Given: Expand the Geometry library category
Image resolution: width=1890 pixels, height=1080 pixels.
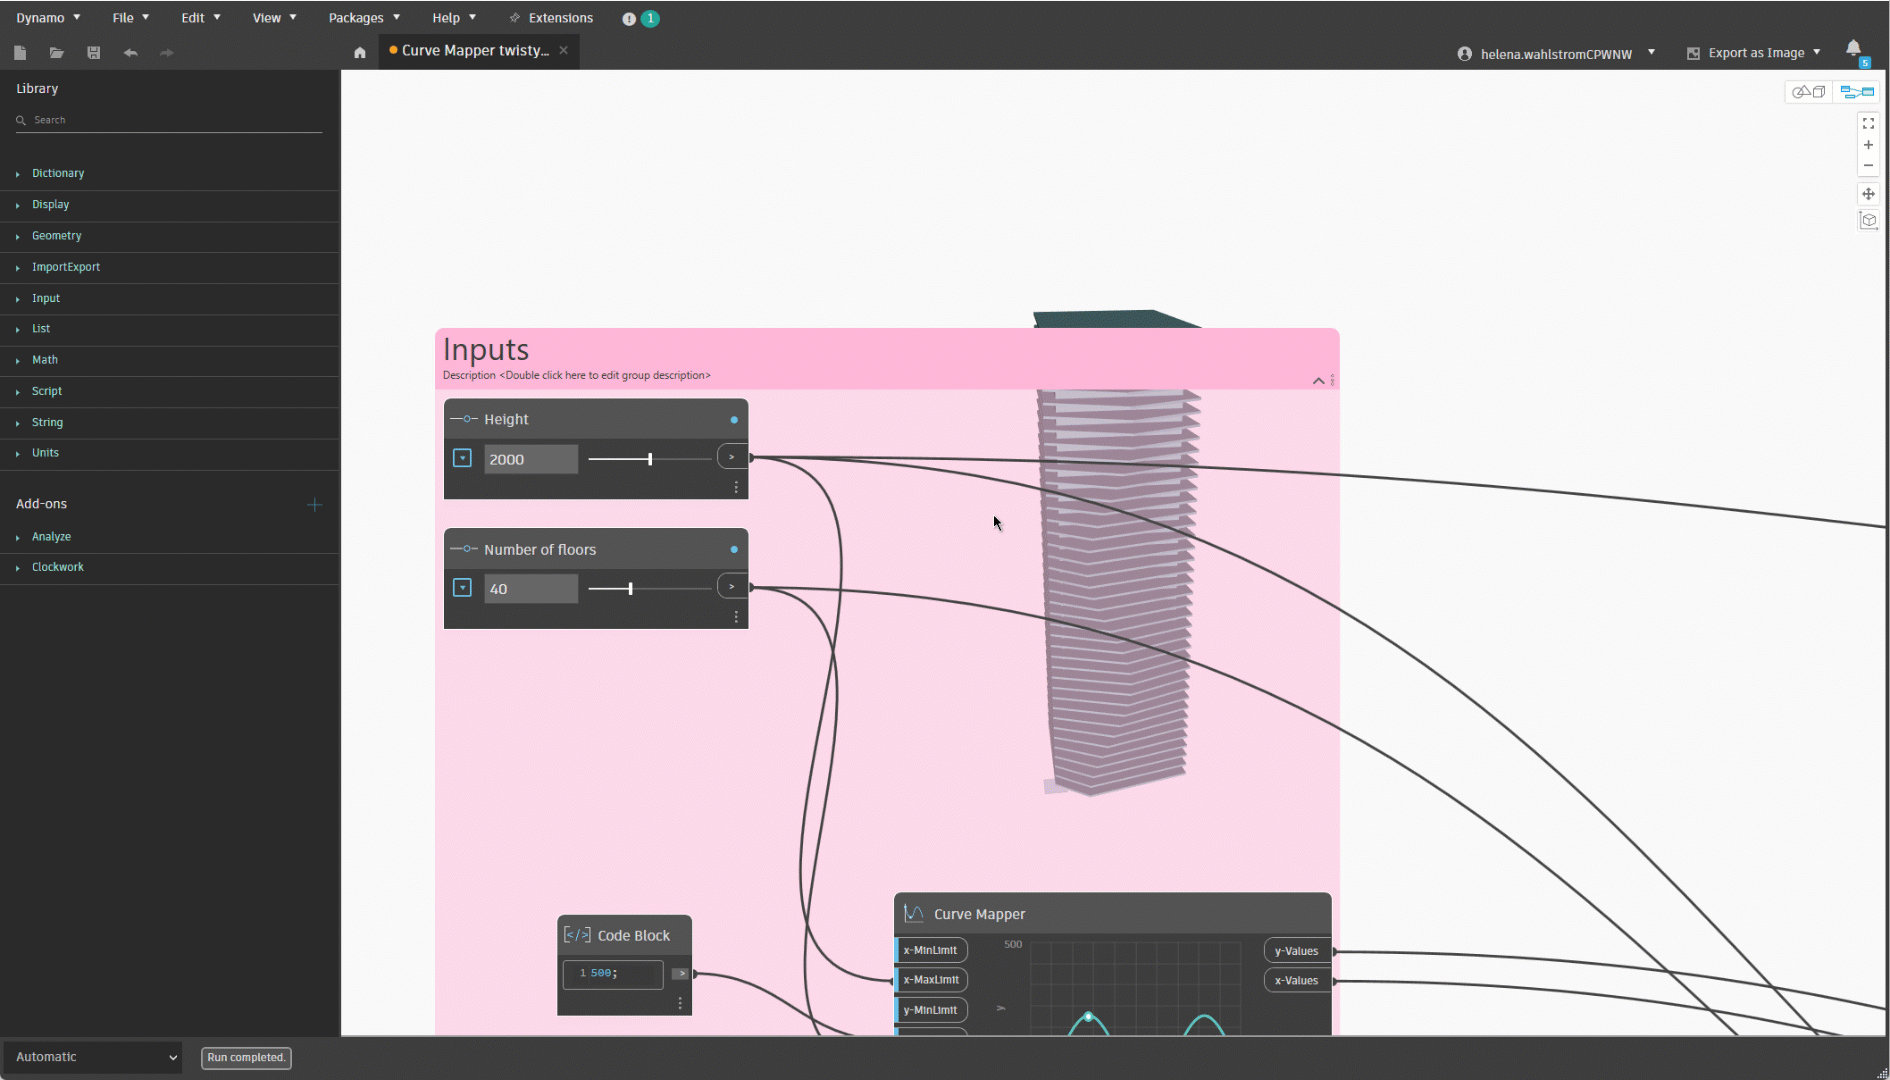Looking at the screenshot, I should [56, 236].
